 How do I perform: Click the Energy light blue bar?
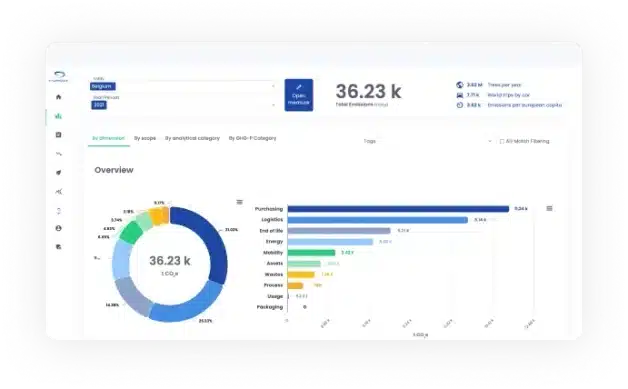click(330, 242)
